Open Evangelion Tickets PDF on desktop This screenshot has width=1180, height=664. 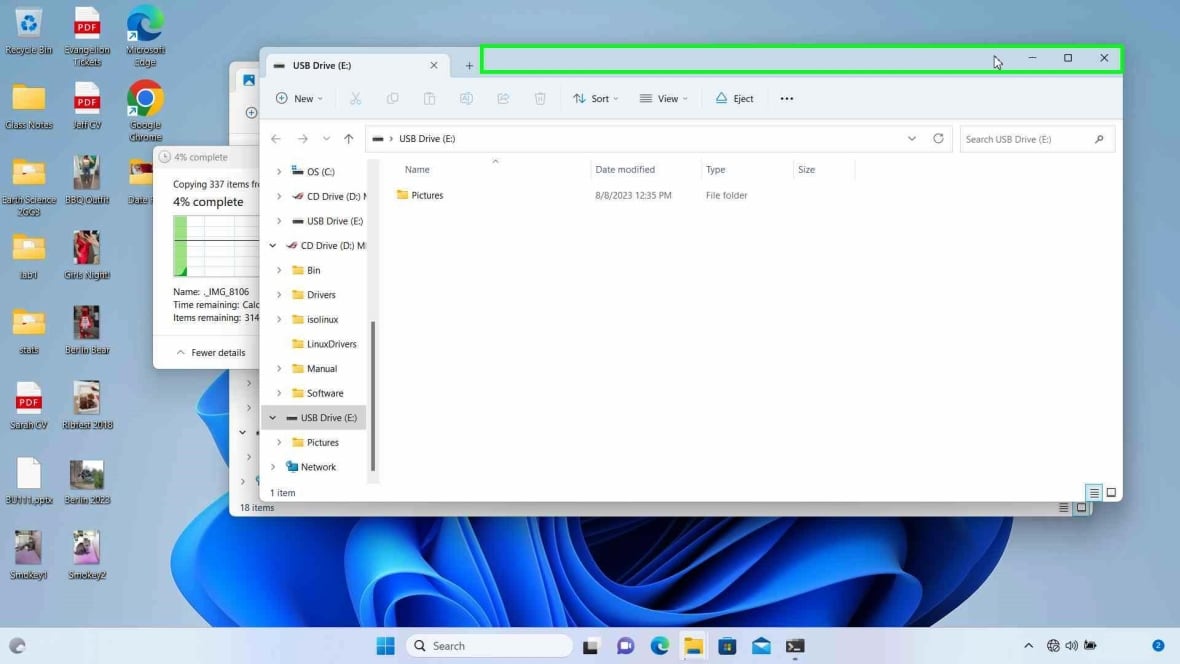(87, 36)
